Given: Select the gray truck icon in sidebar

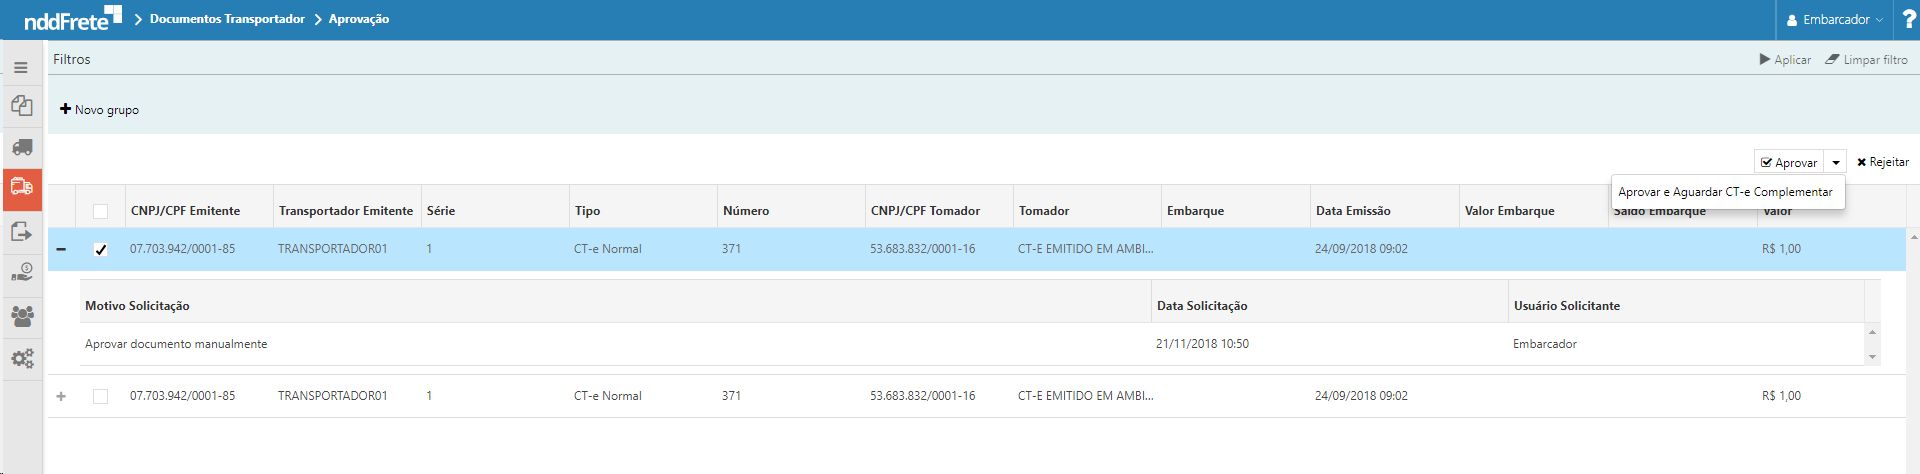Looking at the screenshot, I should click(x=22, y=148).
